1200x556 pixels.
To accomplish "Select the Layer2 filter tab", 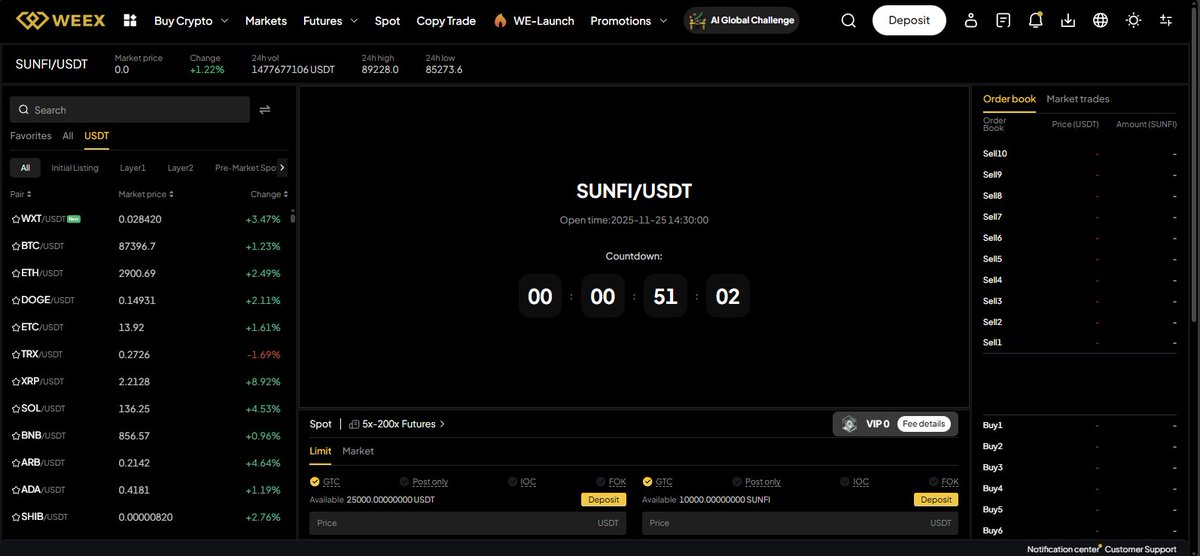I will (x=180, y=168).
